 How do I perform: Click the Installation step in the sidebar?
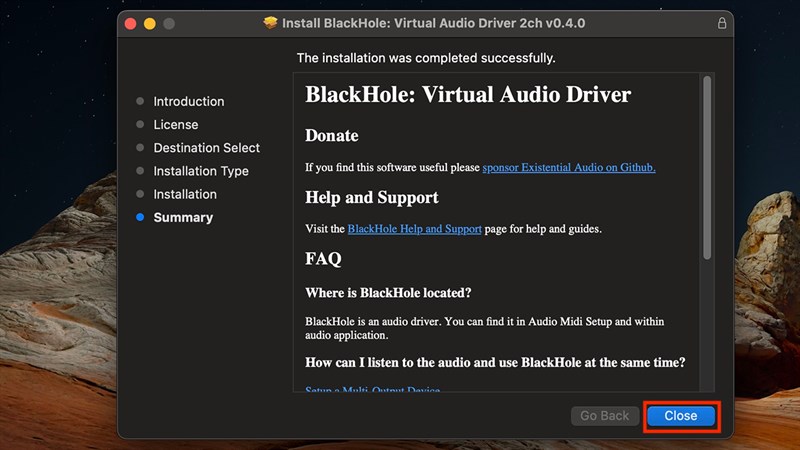click(x=185, y=194)
